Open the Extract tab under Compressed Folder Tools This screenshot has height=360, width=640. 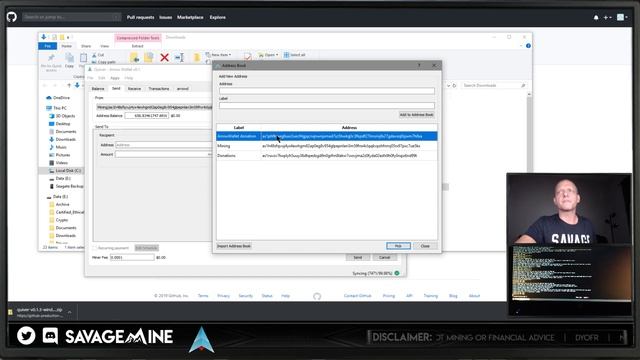click(138, 46)
